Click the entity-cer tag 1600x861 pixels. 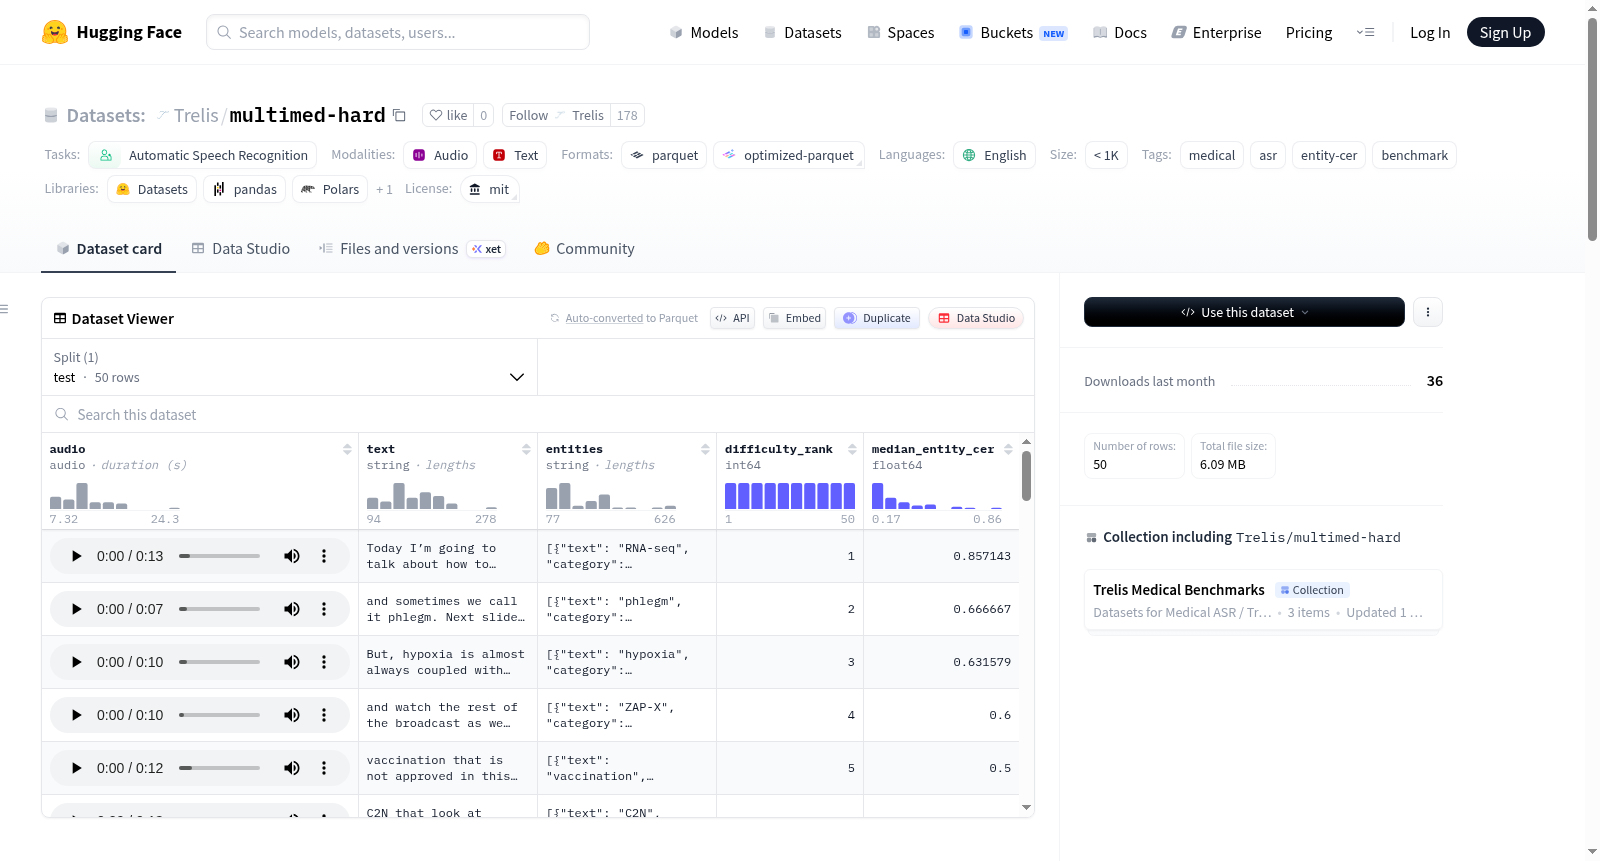point(1329,155)
